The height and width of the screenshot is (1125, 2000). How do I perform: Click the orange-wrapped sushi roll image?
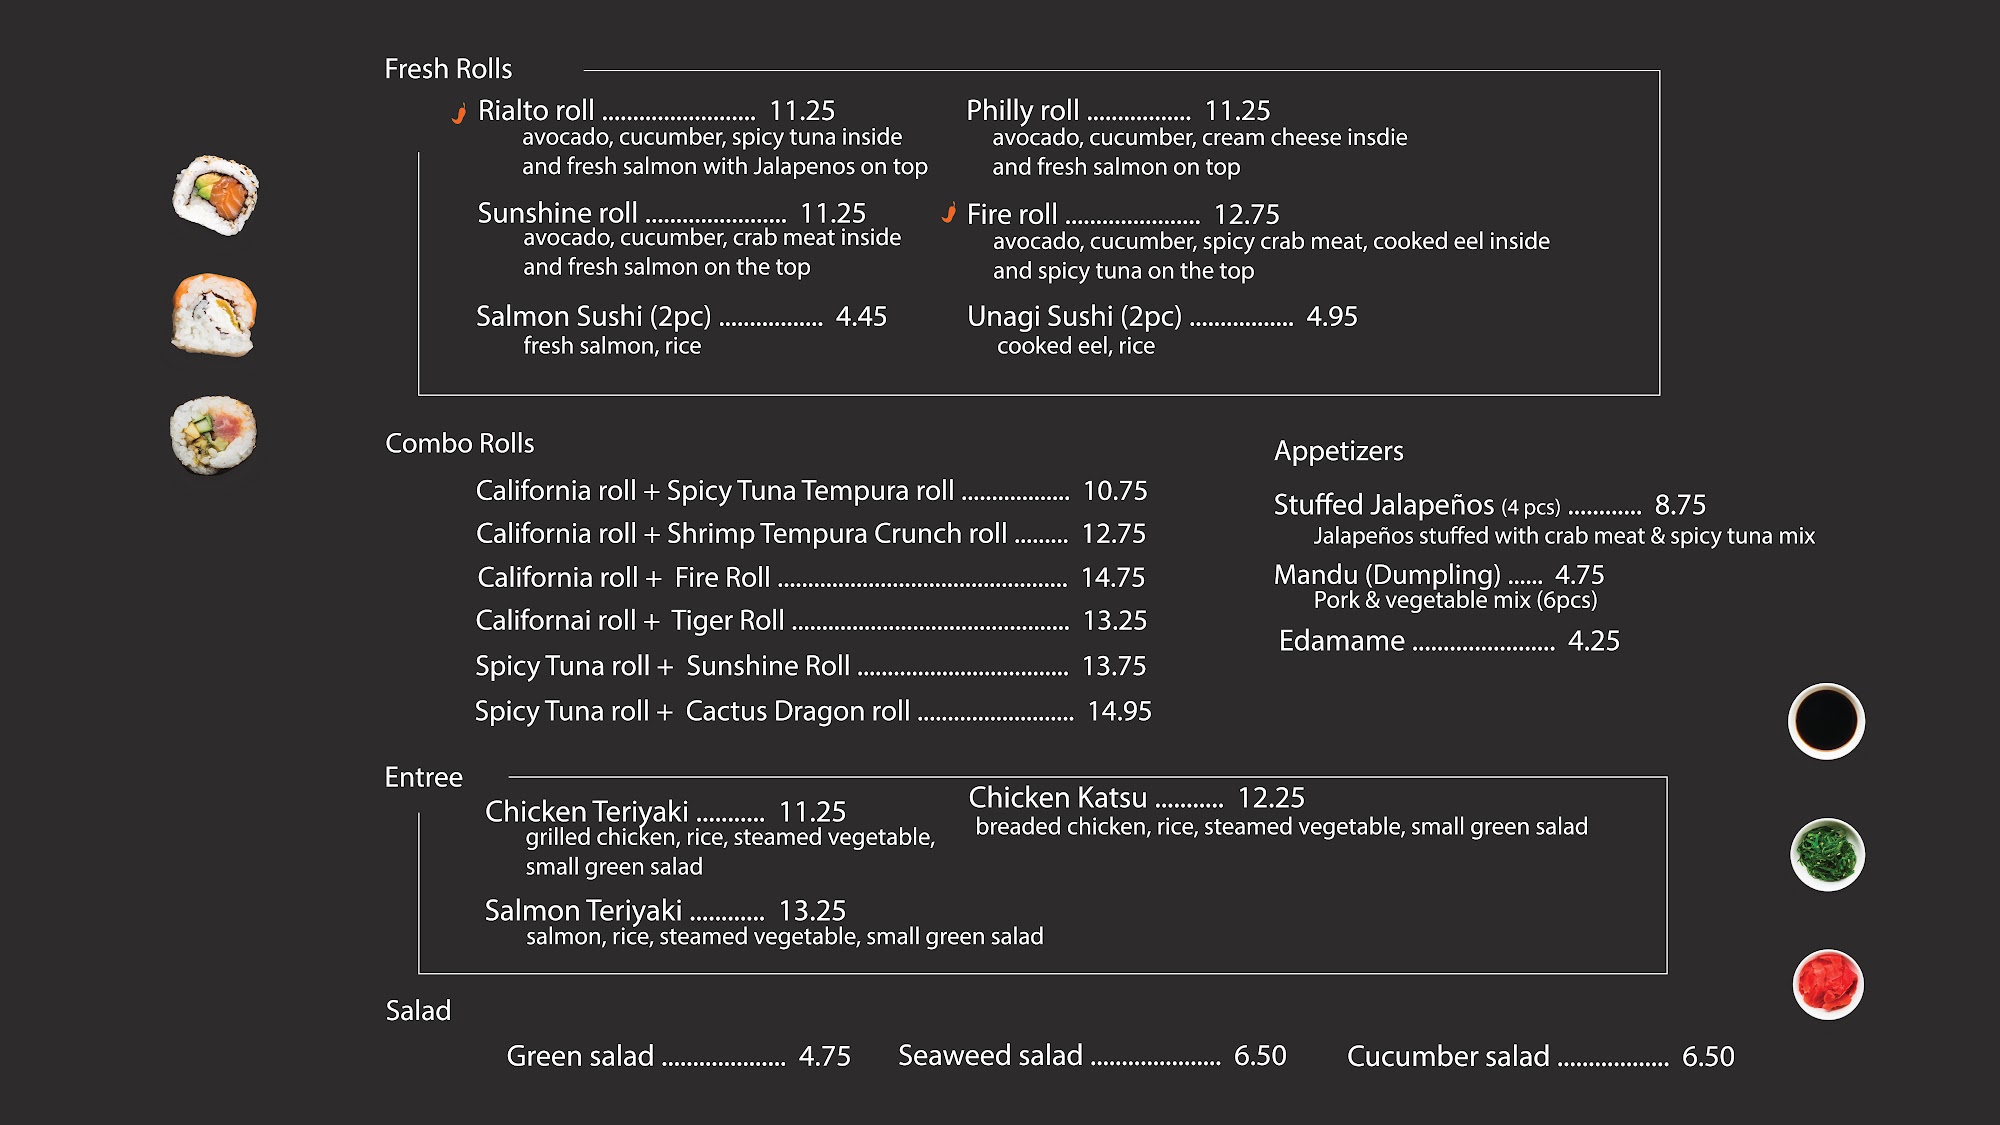(214, 314)
